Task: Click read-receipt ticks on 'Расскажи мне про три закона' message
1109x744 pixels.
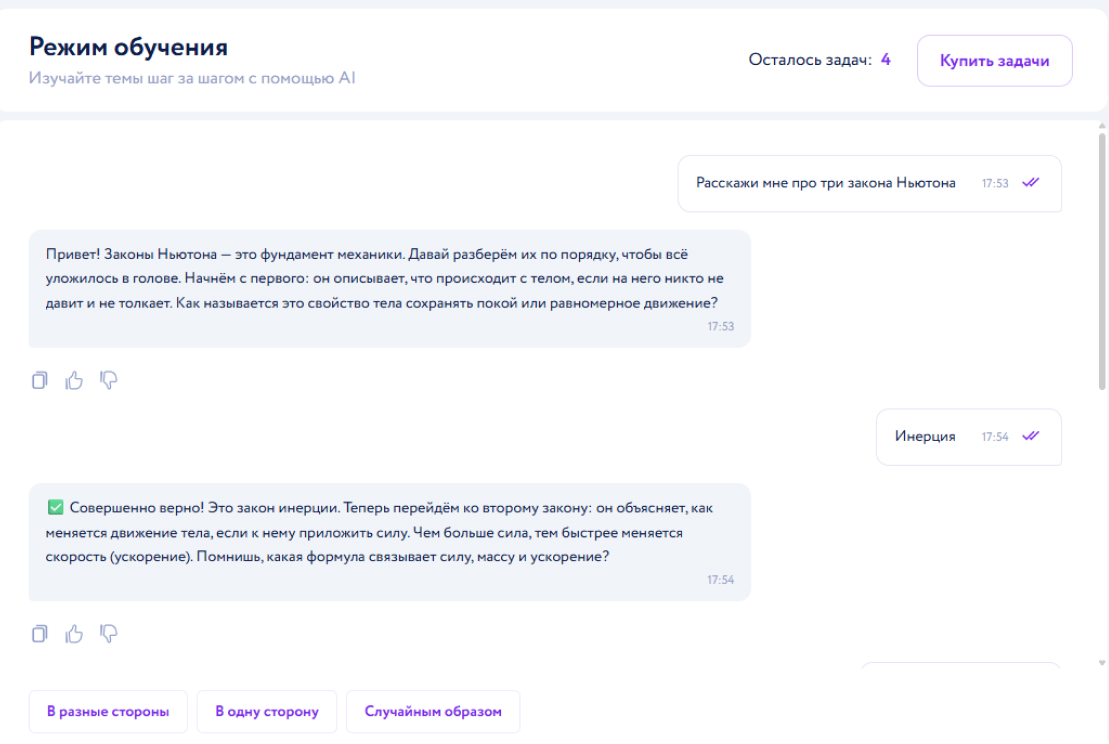Action: [x=1030, y=182]
